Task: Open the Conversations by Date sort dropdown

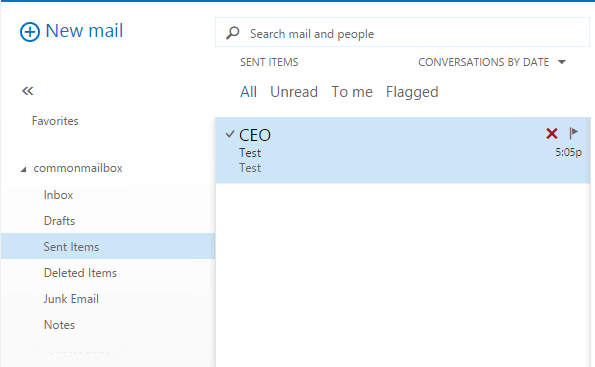Action: coord(562,62)
